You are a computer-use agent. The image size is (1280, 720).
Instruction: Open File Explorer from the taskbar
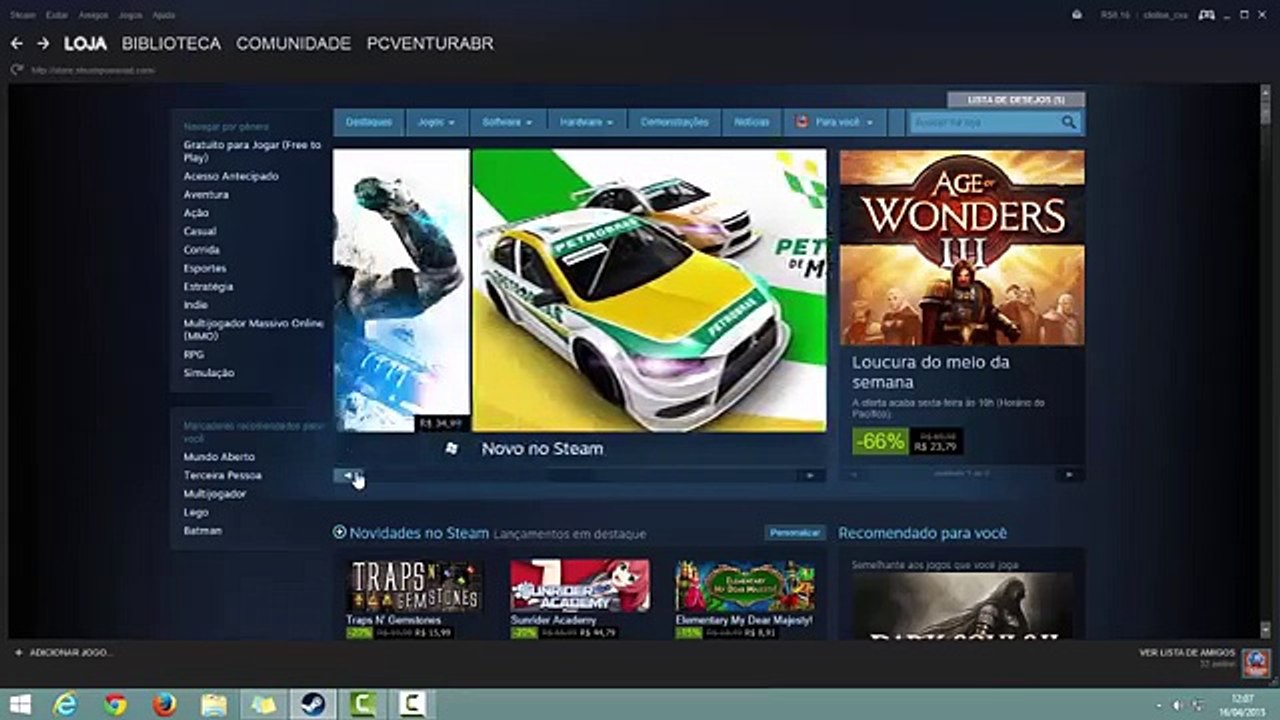214,705
